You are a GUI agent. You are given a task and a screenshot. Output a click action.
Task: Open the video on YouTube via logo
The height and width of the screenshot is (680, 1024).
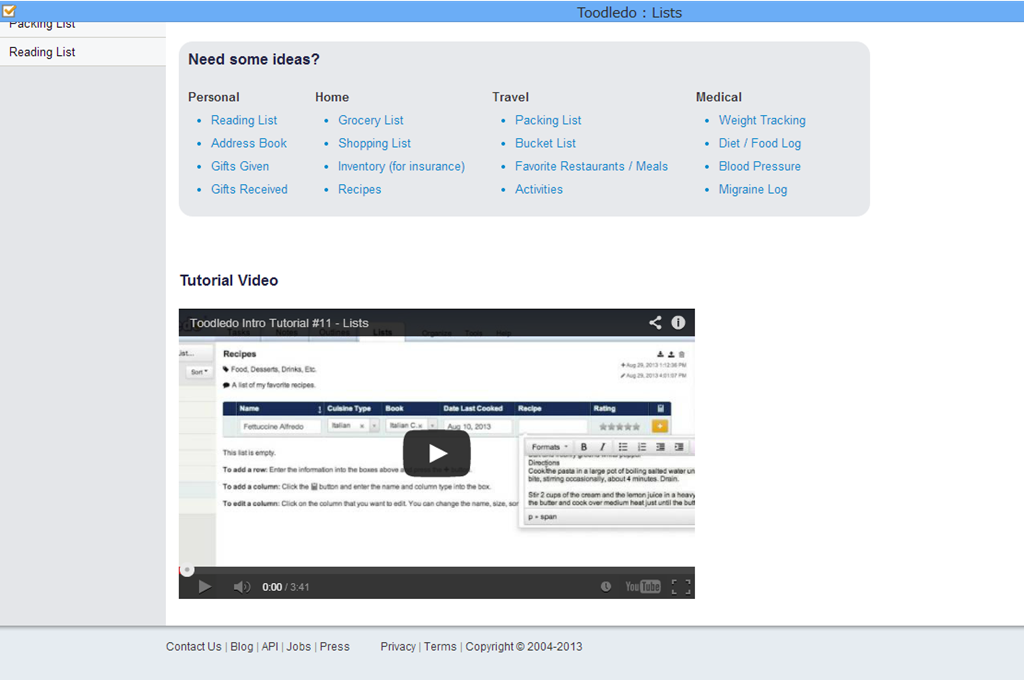(x=643, y=587)
